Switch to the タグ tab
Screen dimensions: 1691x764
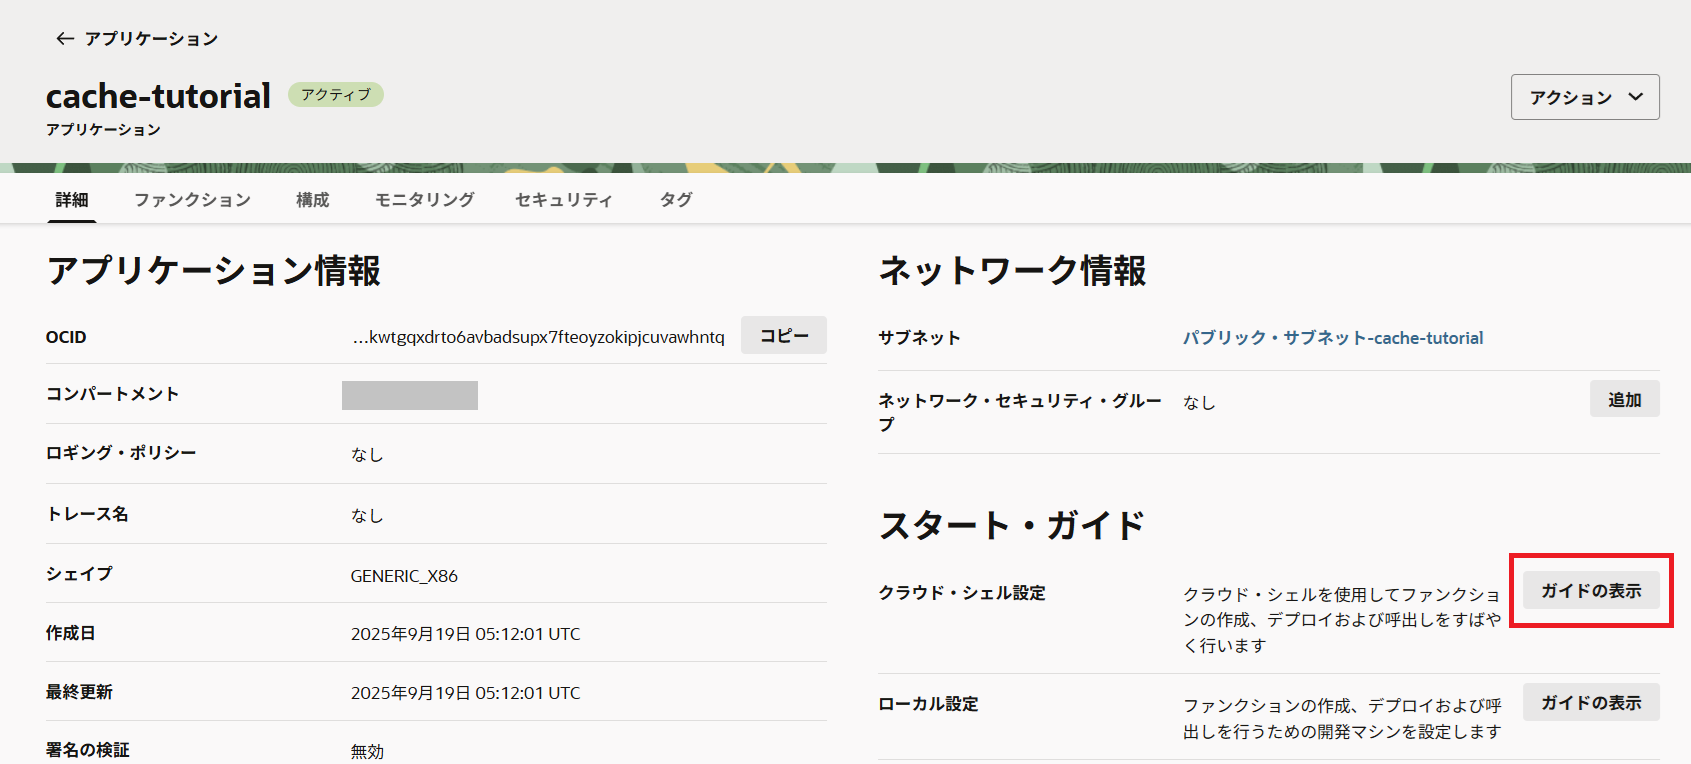676,200
